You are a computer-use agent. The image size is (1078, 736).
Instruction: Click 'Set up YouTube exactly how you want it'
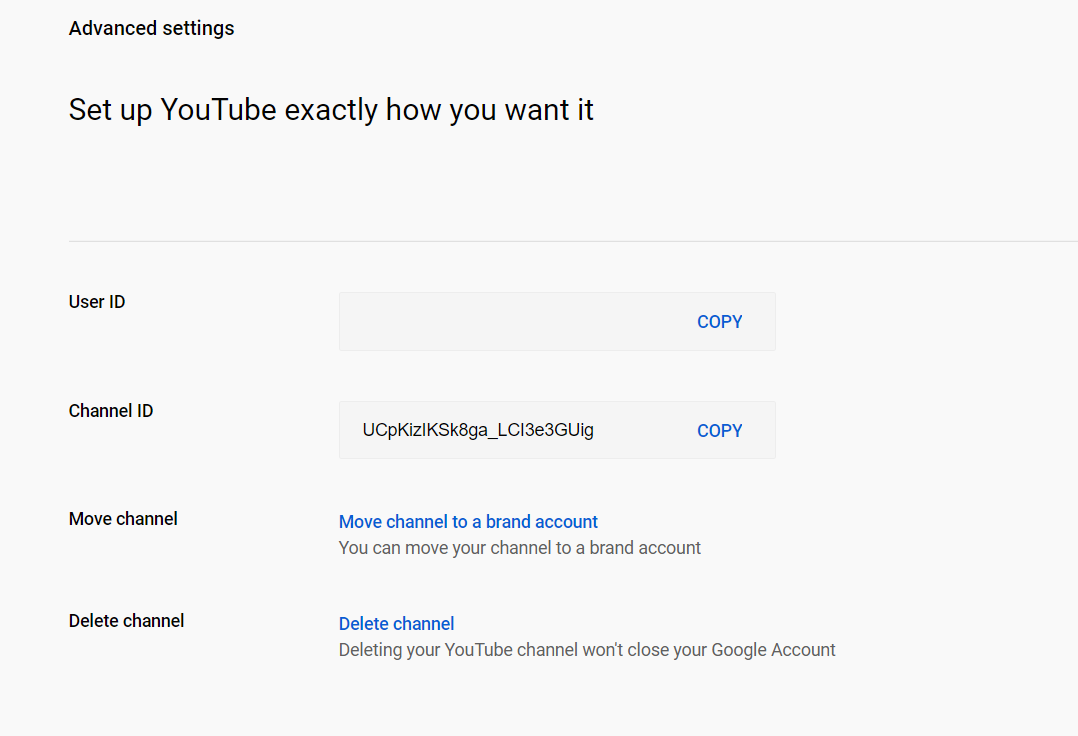click(331, 110)
